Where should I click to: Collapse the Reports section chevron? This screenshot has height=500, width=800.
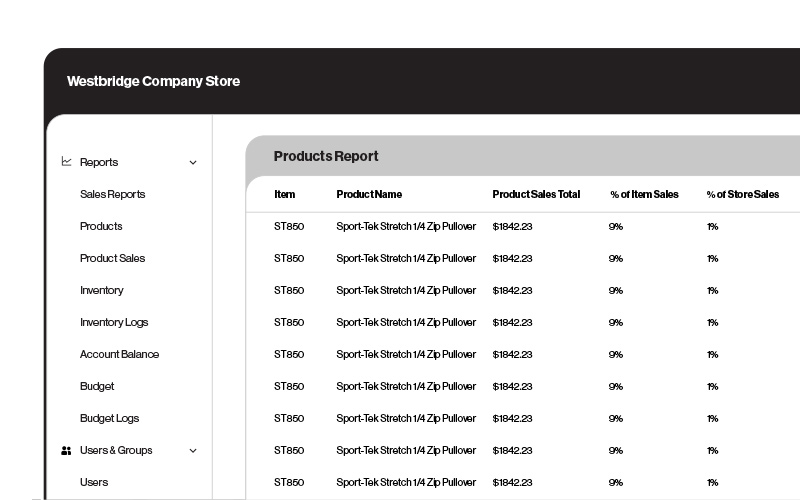coord(193,163)
